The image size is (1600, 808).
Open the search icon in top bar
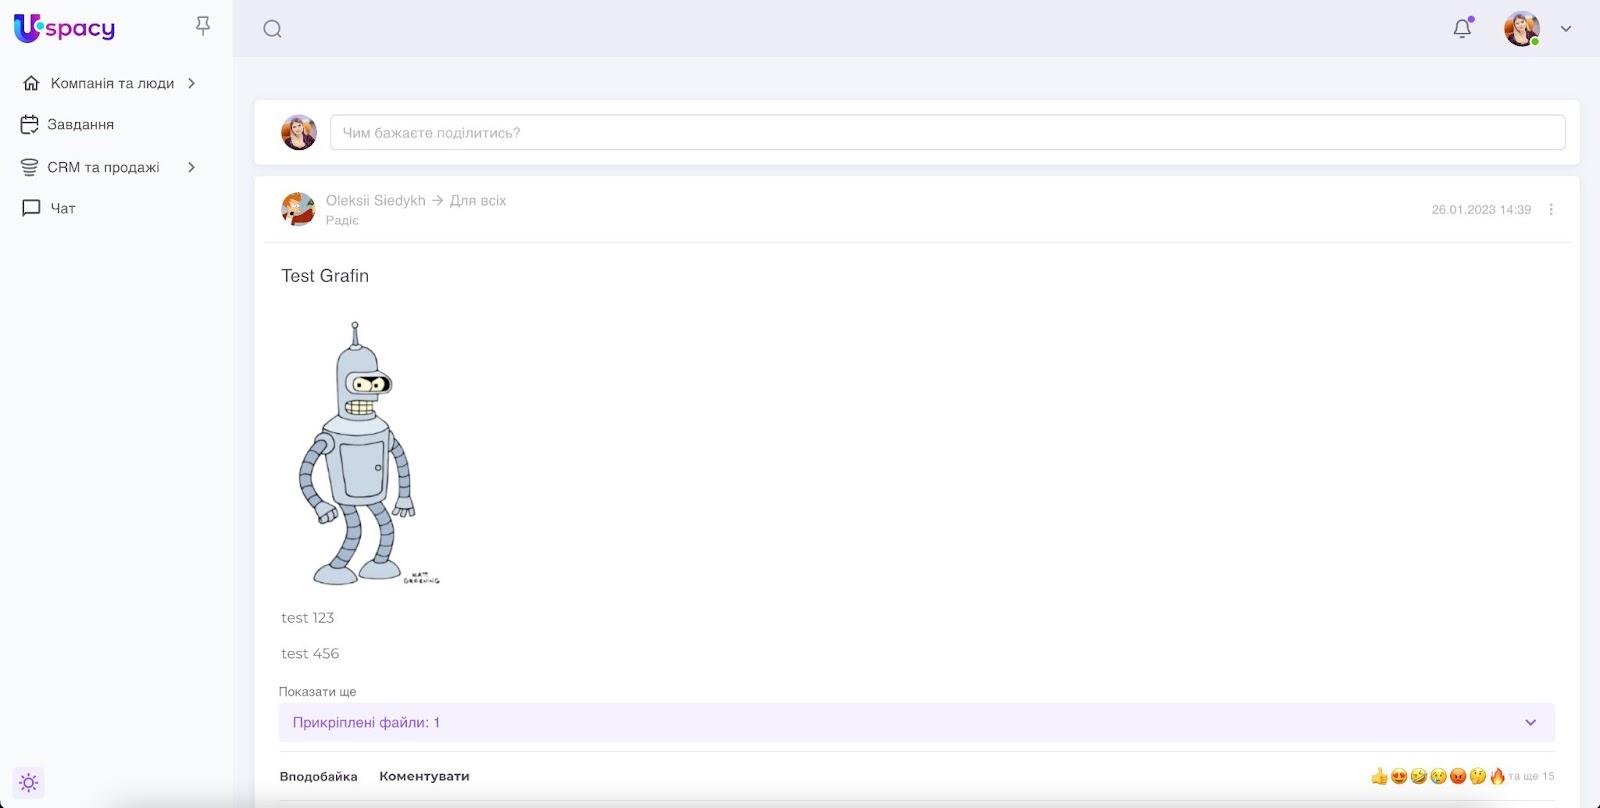pyautogui.click(x=272, y=29)
